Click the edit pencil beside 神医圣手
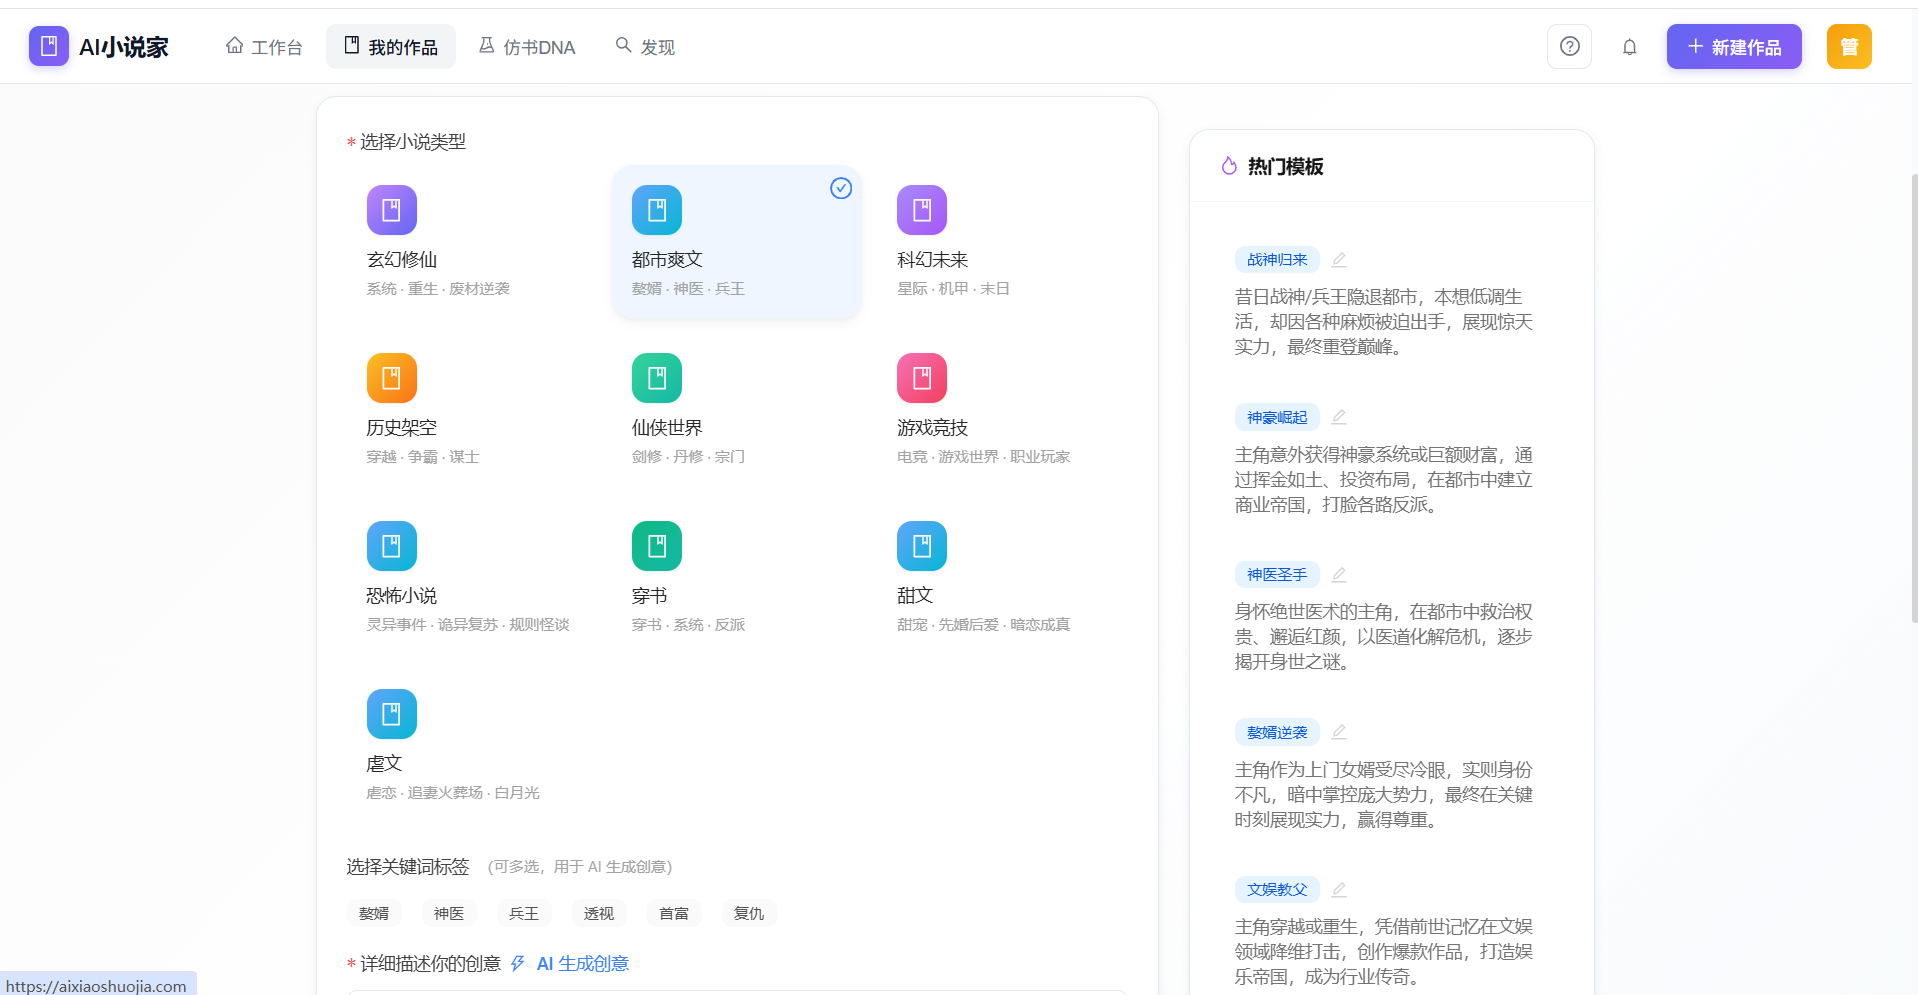Image resolution: width=1918 pixels, height=995 pixels. tap(1339, 575)
